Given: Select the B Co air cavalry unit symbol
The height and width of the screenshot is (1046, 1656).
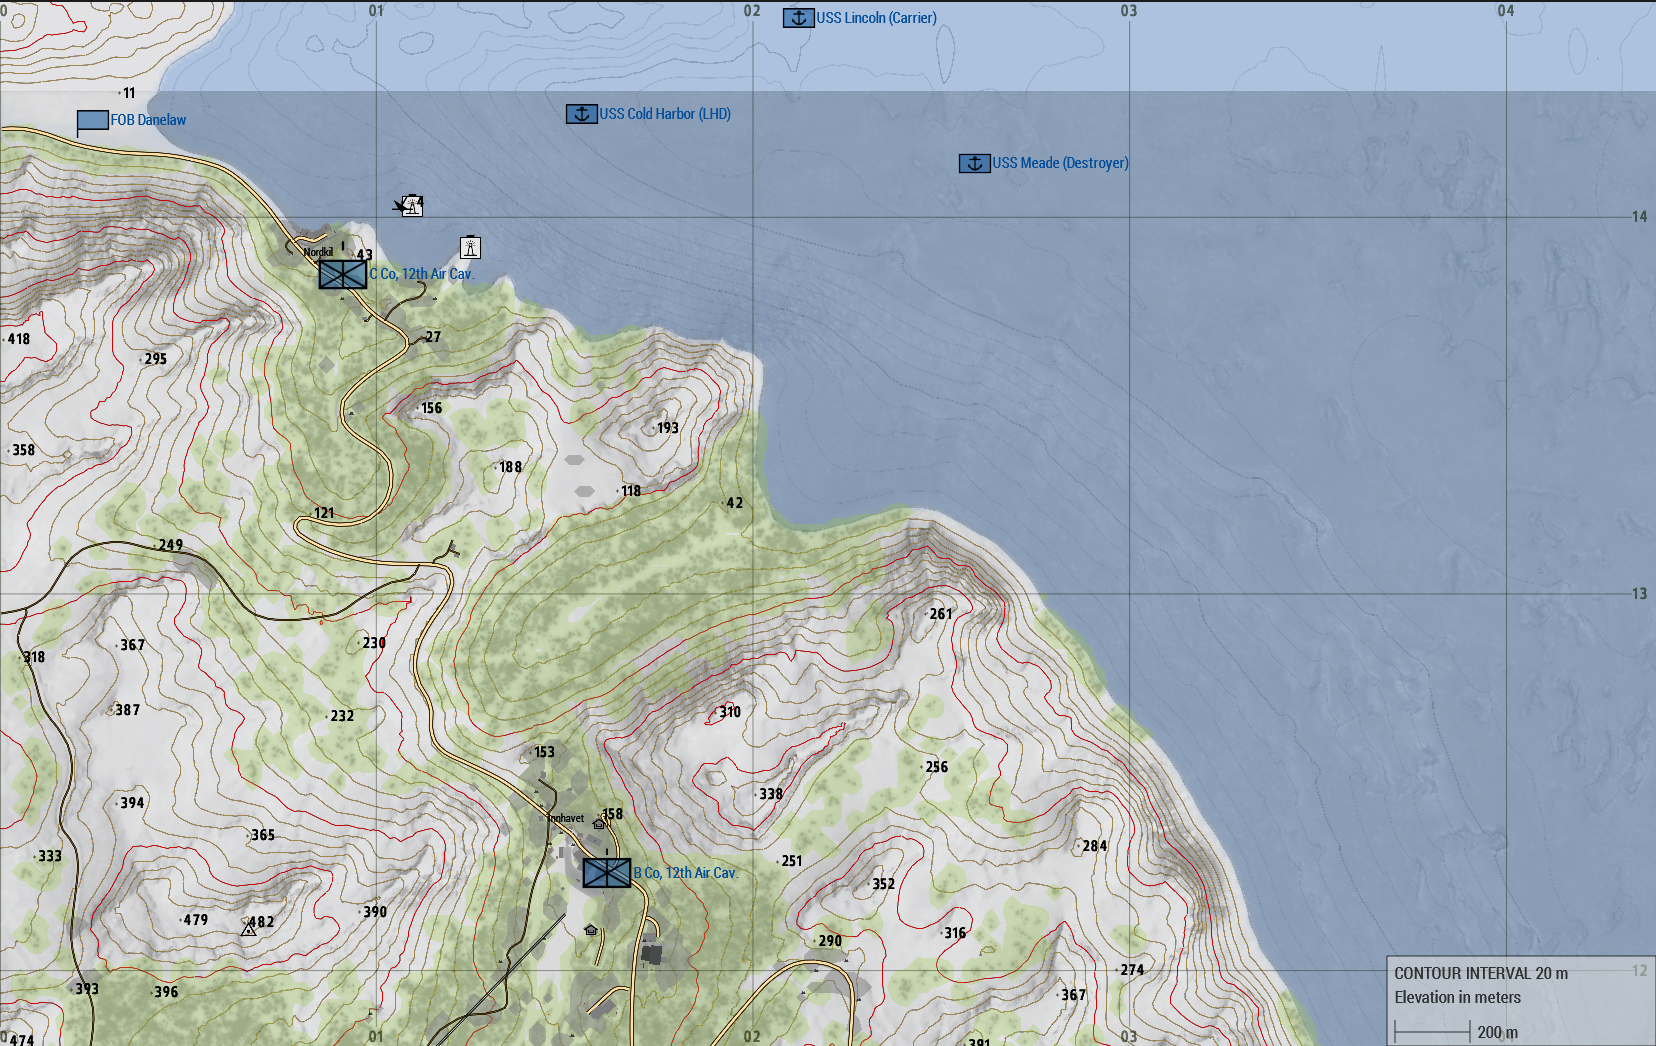Looking at the screenshot, I should (x=606, y=873).
